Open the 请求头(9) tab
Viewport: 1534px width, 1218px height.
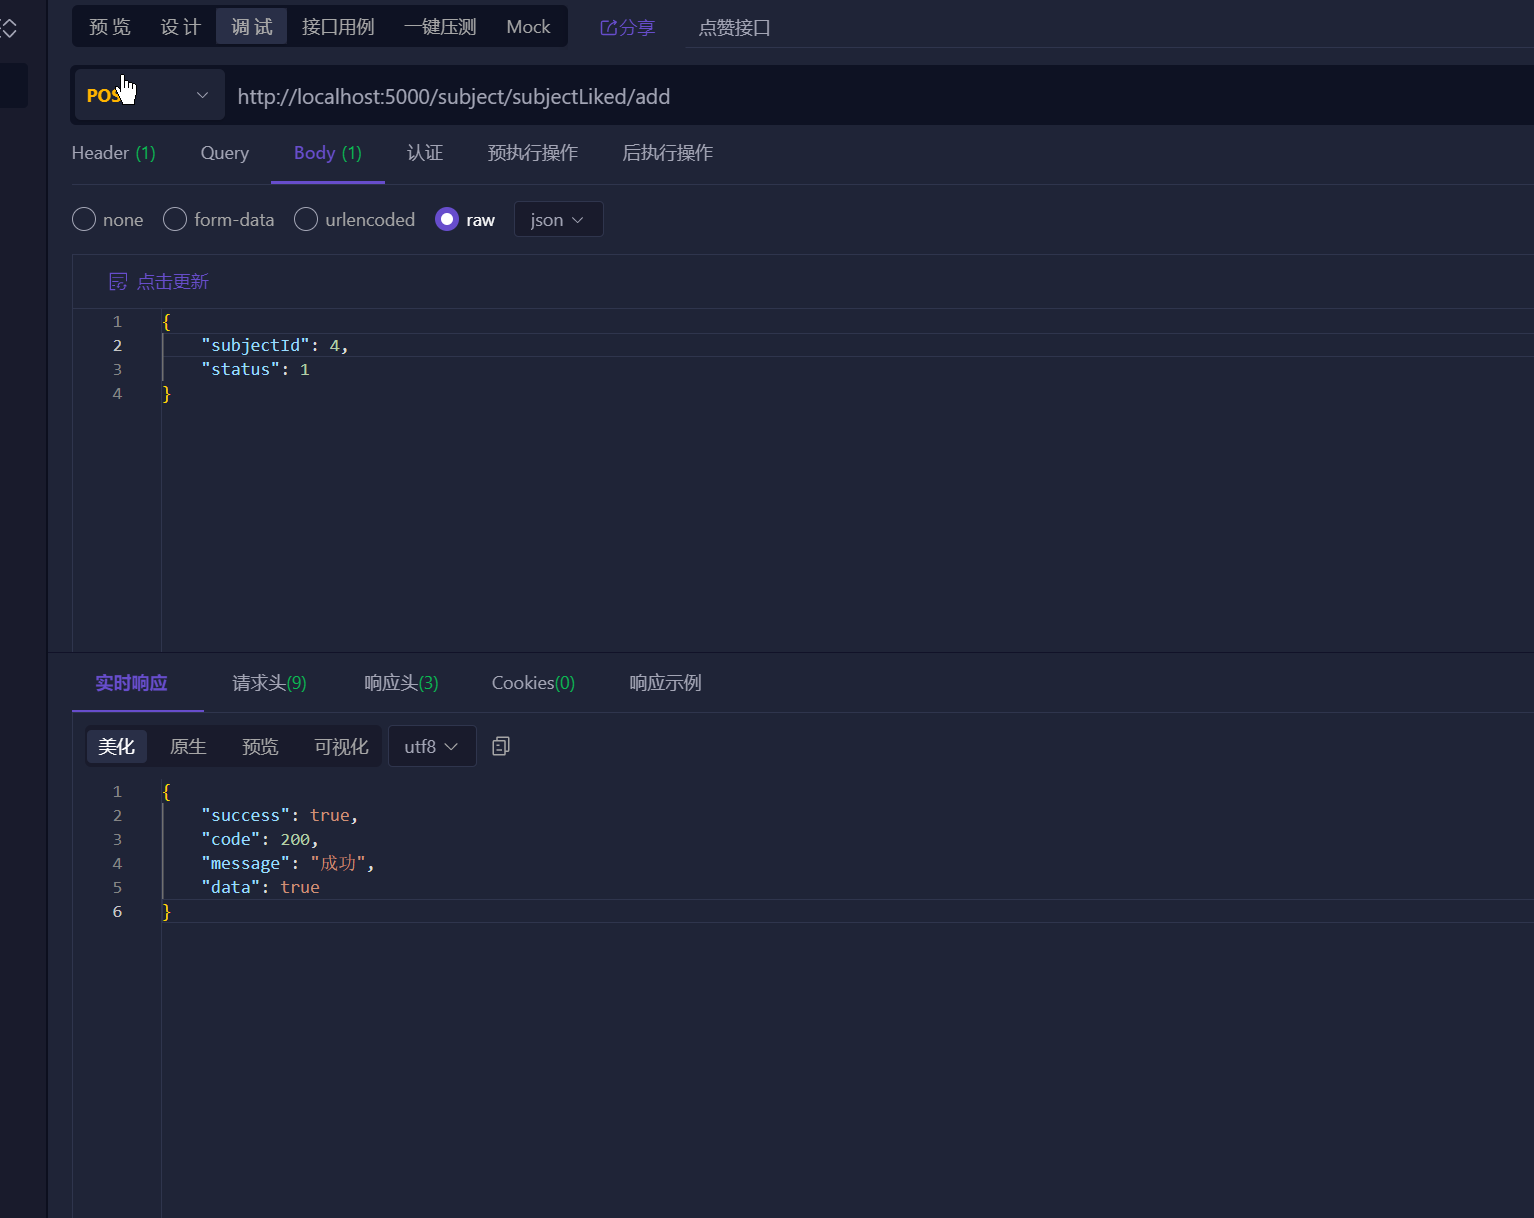coord(270,683)
